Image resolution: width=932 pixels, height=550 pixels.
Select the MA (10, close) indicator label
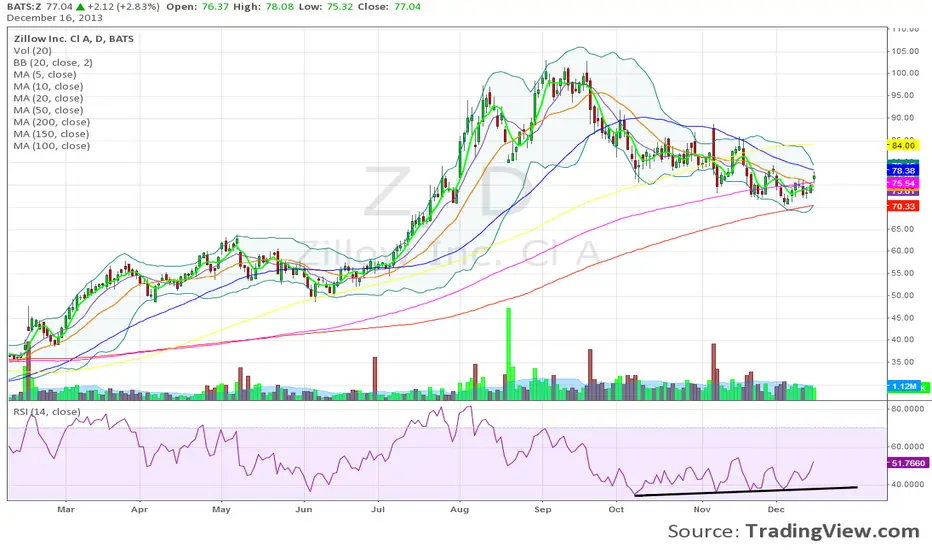pos(48,86)
